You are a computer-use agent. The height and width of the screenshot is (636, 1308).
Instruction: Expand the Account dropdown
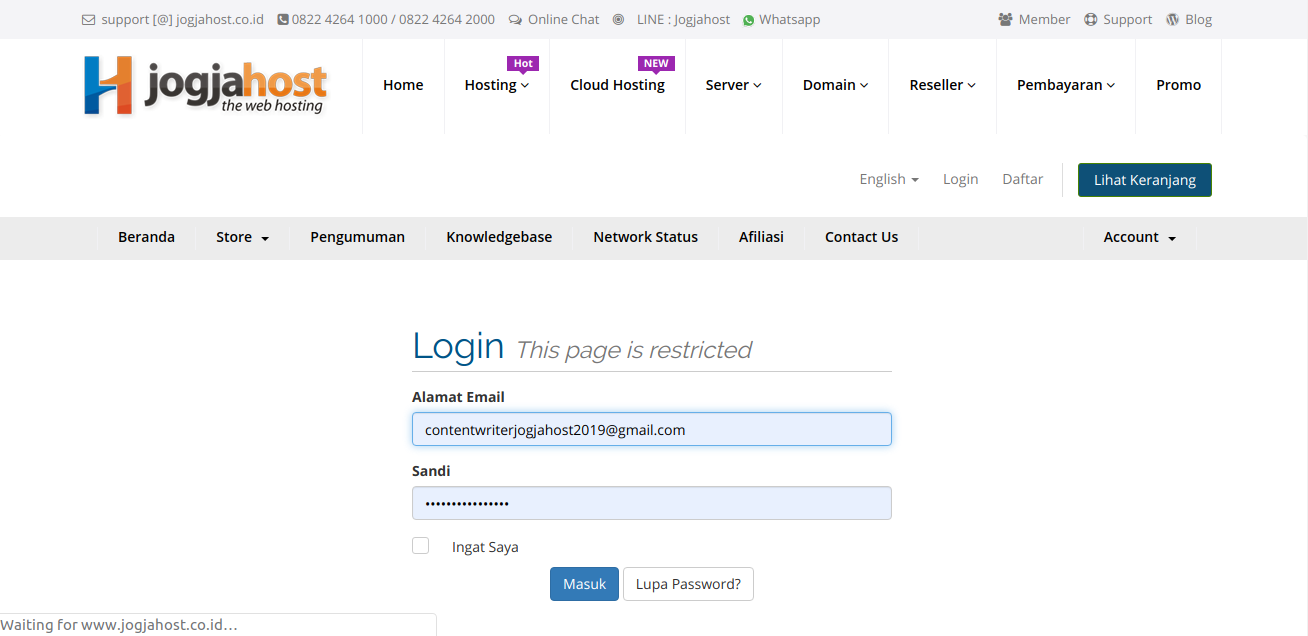(1139, 238)
